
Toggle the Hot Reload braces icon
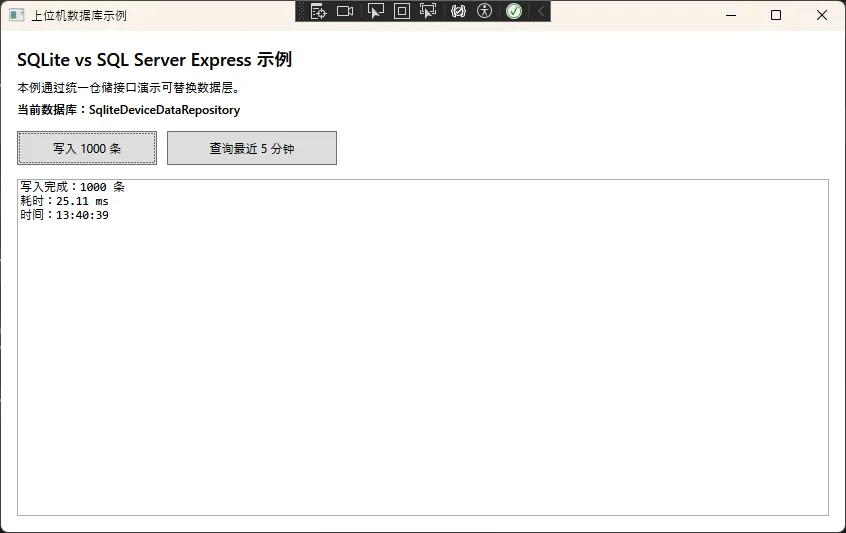click(x=458, y=11)
